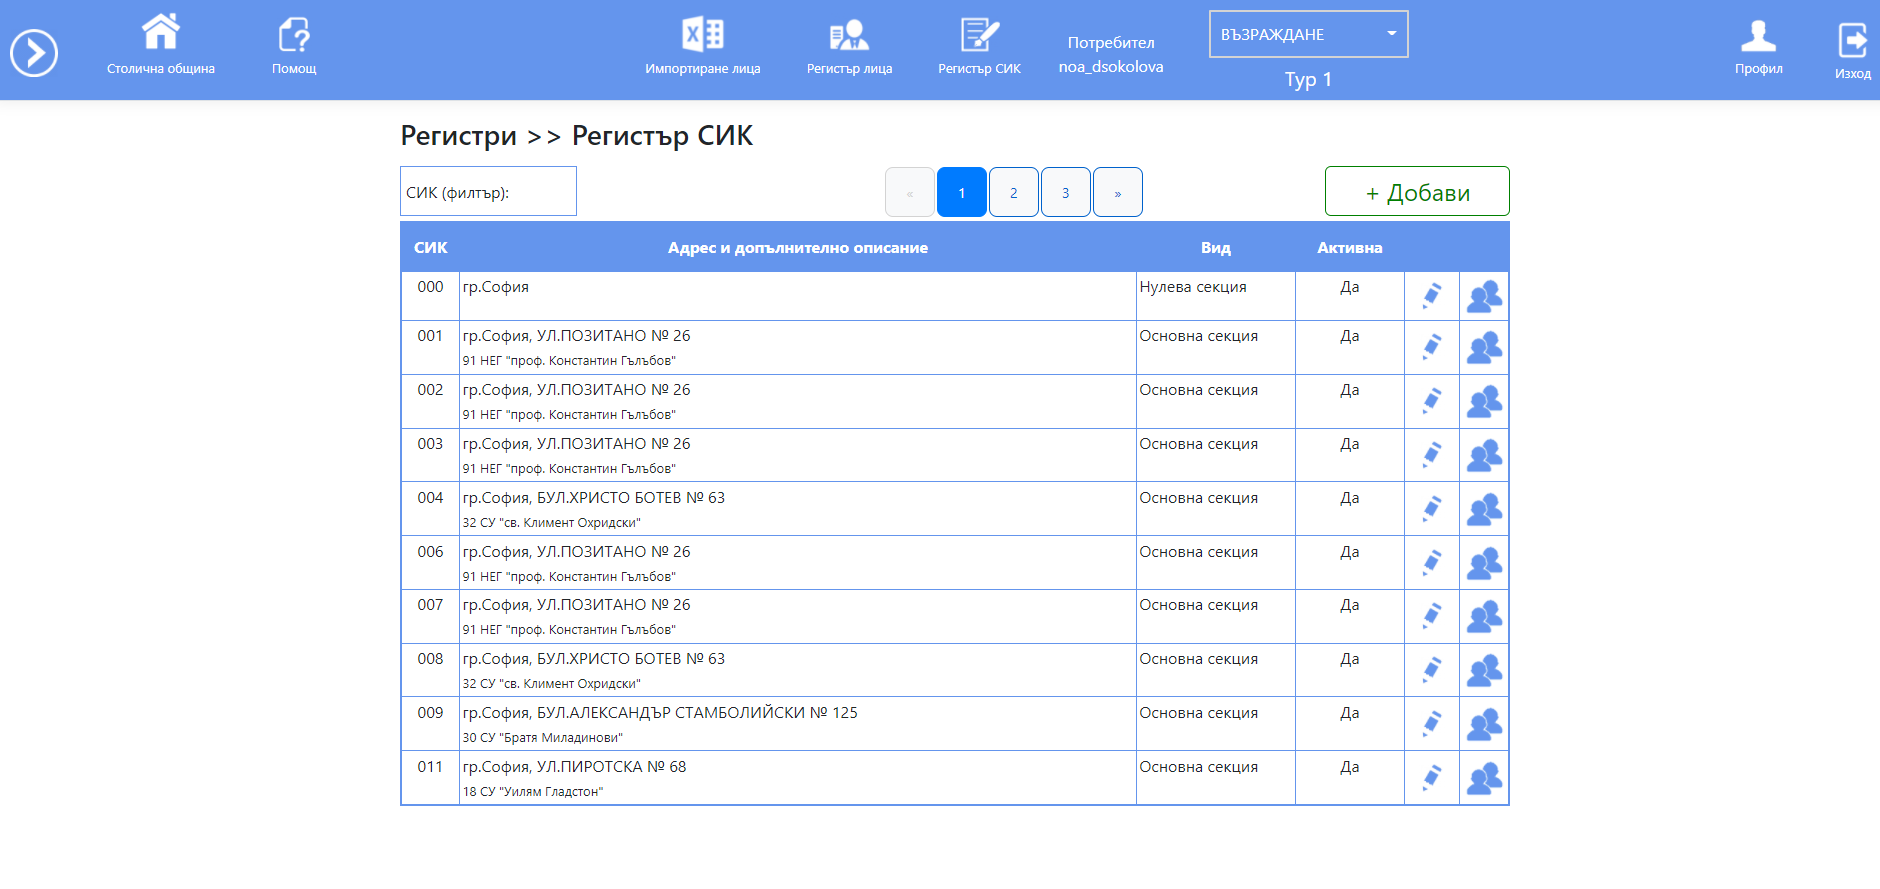The height and width of the screenshot is (889, 1880).
Task: Click 30 СУ "Братя Миладинови" description
Action: click(x=542, y=738)
